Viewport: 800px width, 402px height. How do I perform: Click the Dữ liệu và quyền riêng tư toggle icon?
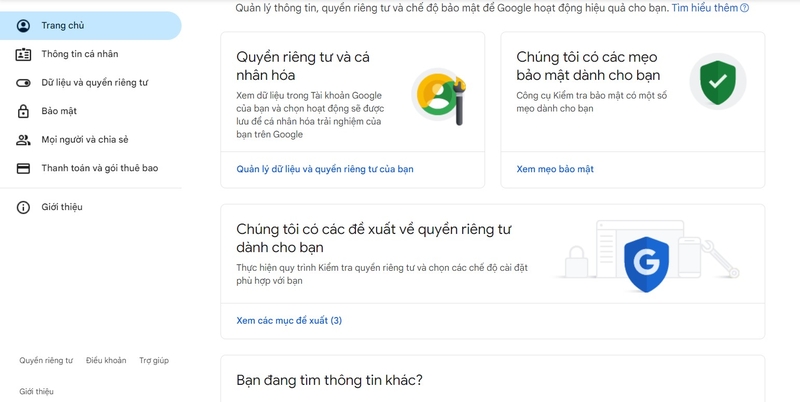tap(23, 83)
